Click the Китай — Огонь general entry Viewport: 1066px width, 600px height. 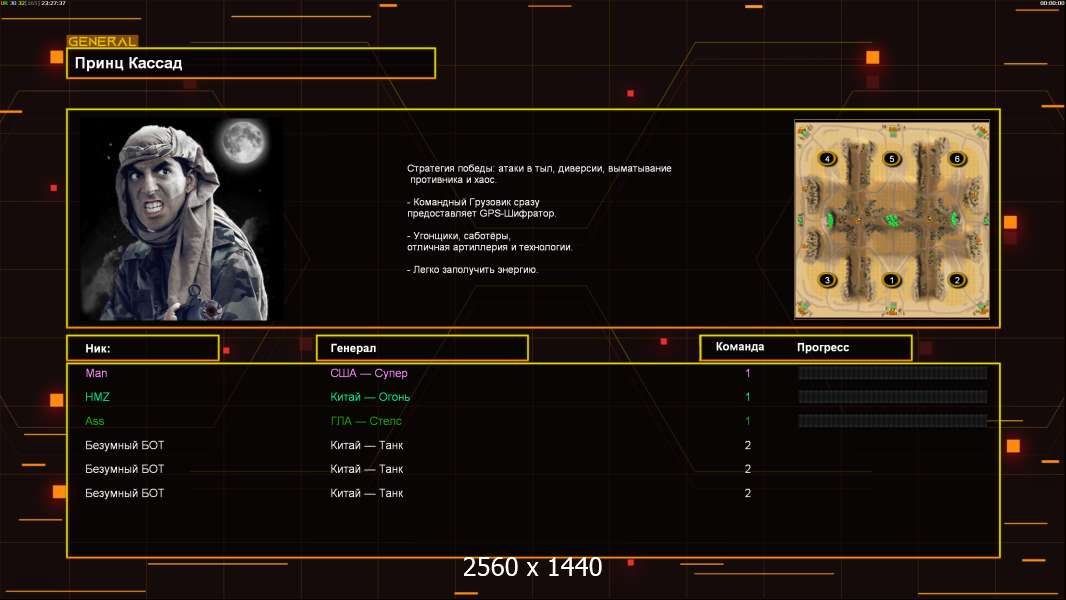pos(370,397)
